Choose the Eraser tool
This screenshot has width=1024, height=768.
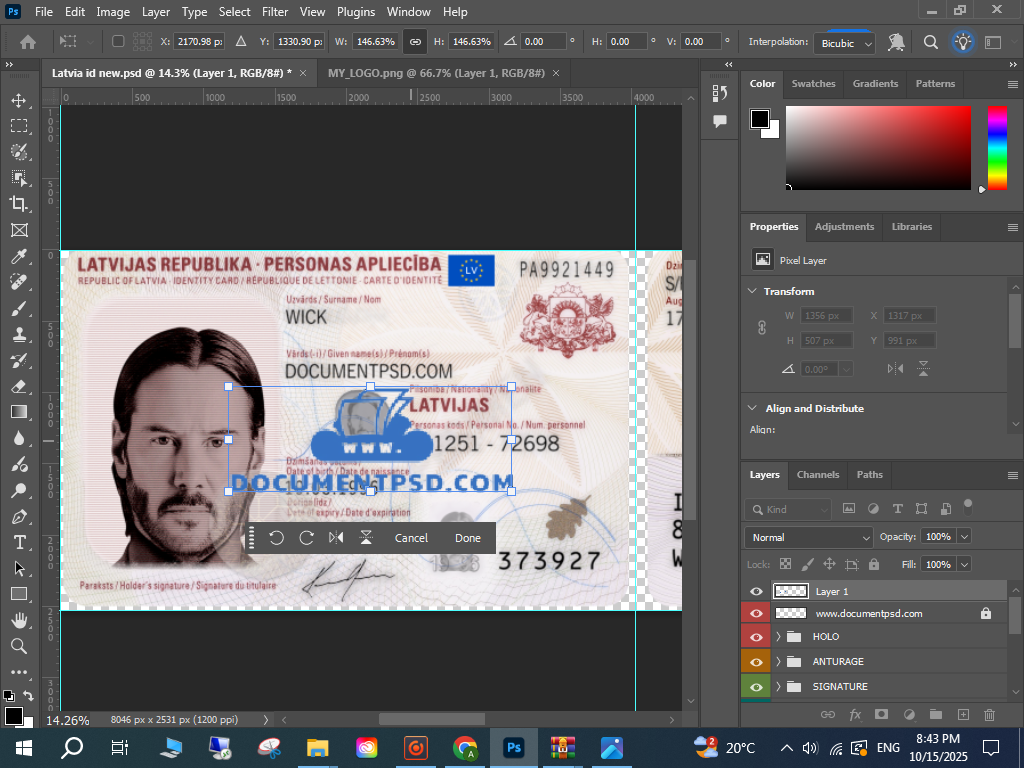(19, 386)
